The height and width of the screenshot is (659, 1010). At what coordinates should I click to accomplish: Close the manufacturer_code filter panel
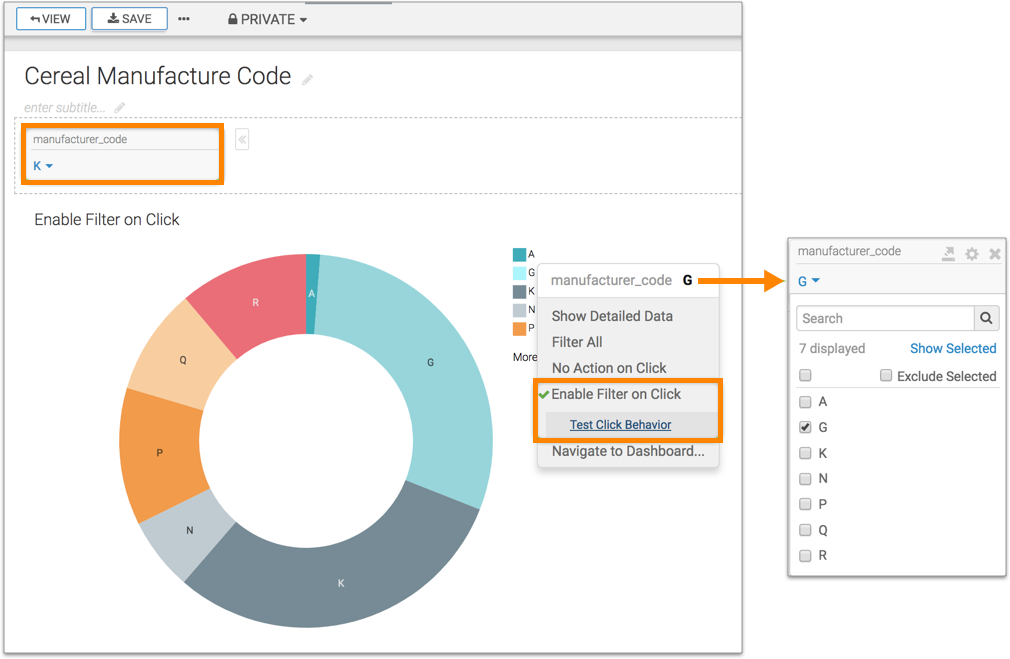click(995, 254)
